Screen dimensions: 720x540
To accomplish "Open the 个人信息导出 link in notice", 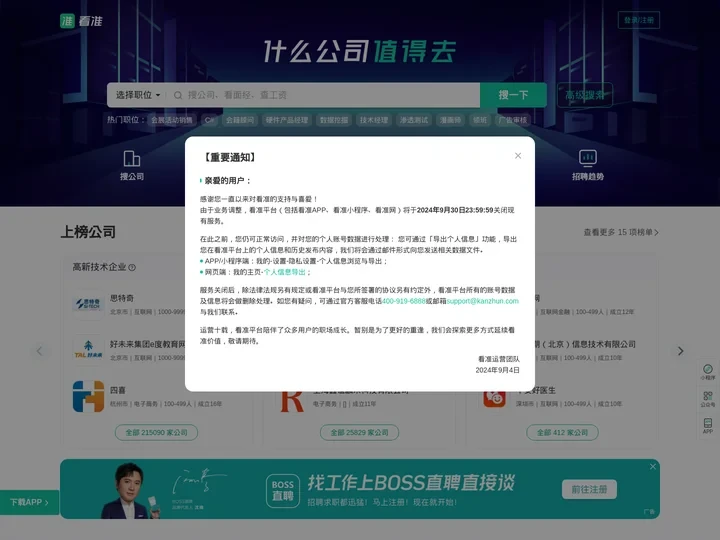I will tap(285, 272).
